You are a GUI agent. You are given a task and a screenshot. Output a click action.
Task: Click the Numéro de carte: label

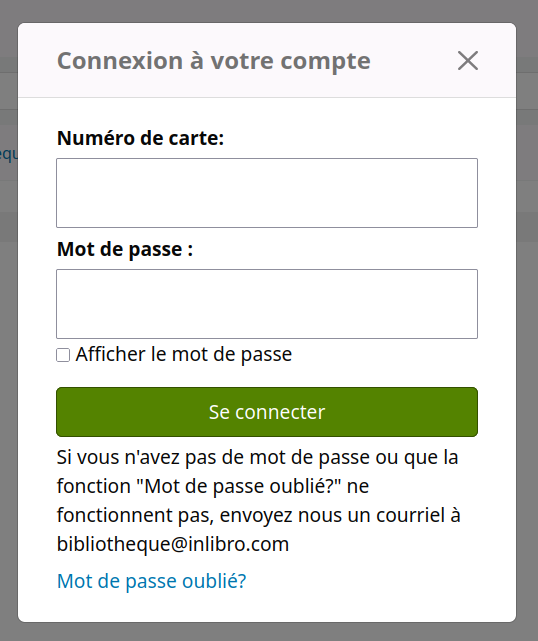pyautogui.click(x=140, y=138)
